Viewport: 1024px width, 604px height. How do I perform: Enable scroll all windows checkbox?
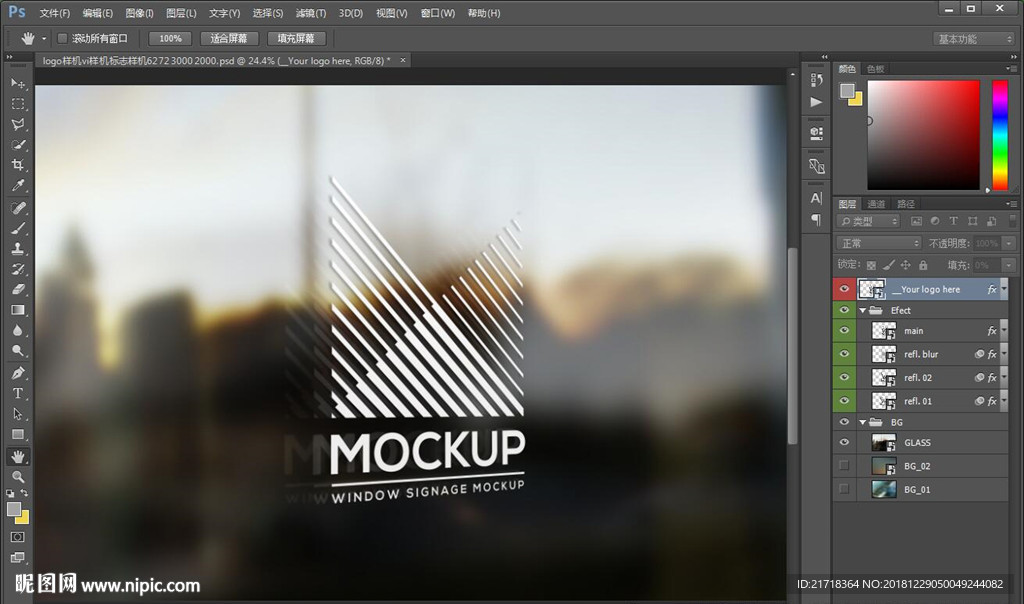point(63,39)
